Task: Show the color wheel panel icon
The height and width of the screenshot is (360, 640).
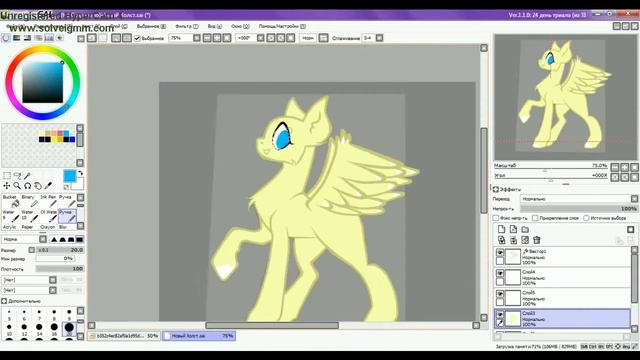Action: (x=6, y=38)
